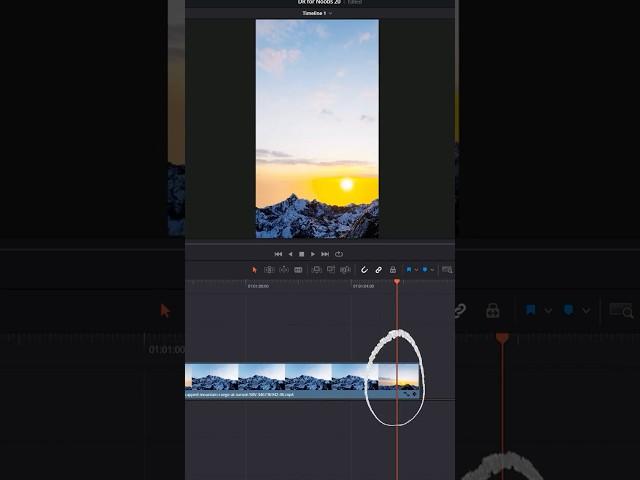Toggle magnet snapping

pyautogui.click(x=364, y=270)
